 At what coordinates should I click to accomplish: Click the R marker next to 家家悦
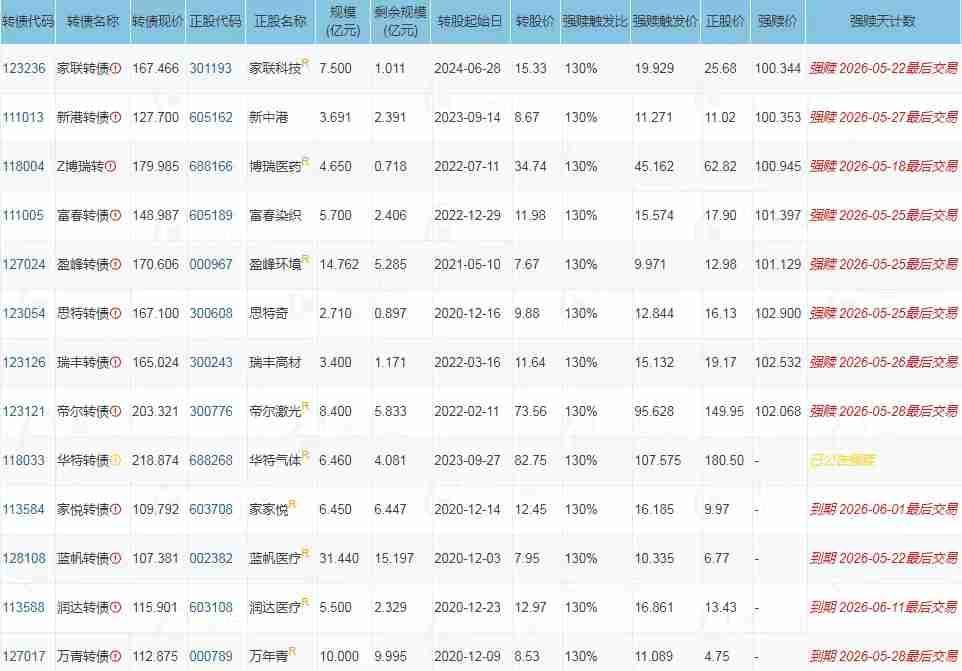pyautogui.click(x=293, y=504)
